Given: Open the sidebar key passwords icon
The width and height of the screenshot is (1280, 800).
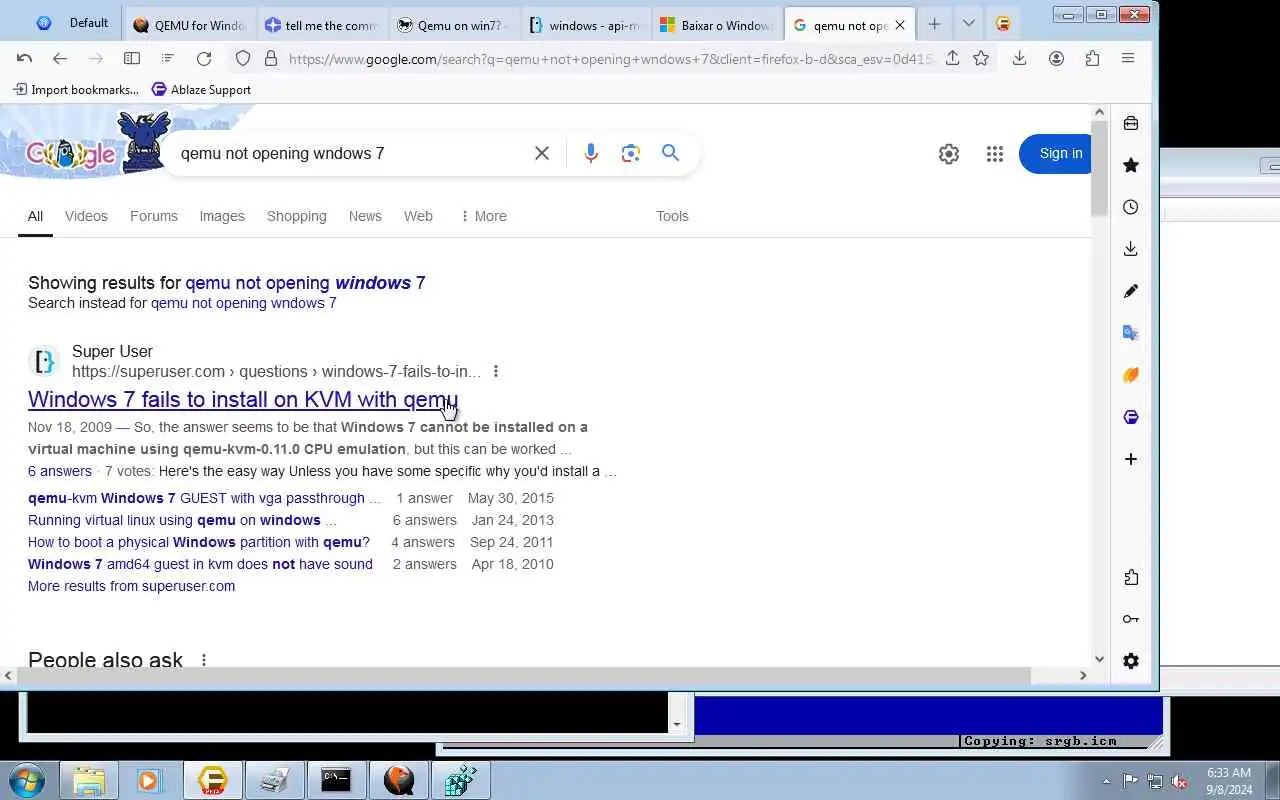Looking at the screenshot, I should coord(1131,619).
